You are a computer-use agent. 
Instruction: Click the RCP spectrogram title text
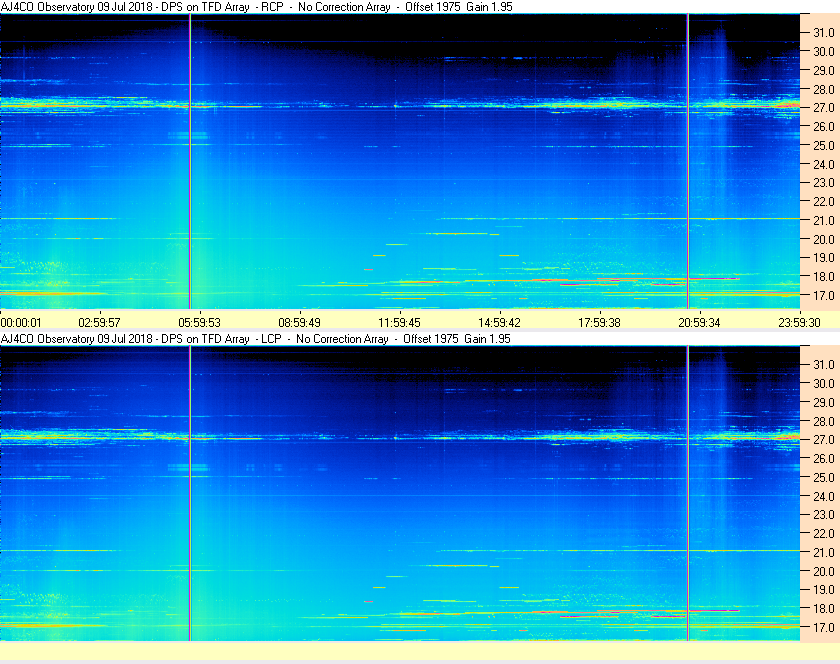tap(257, 7)
